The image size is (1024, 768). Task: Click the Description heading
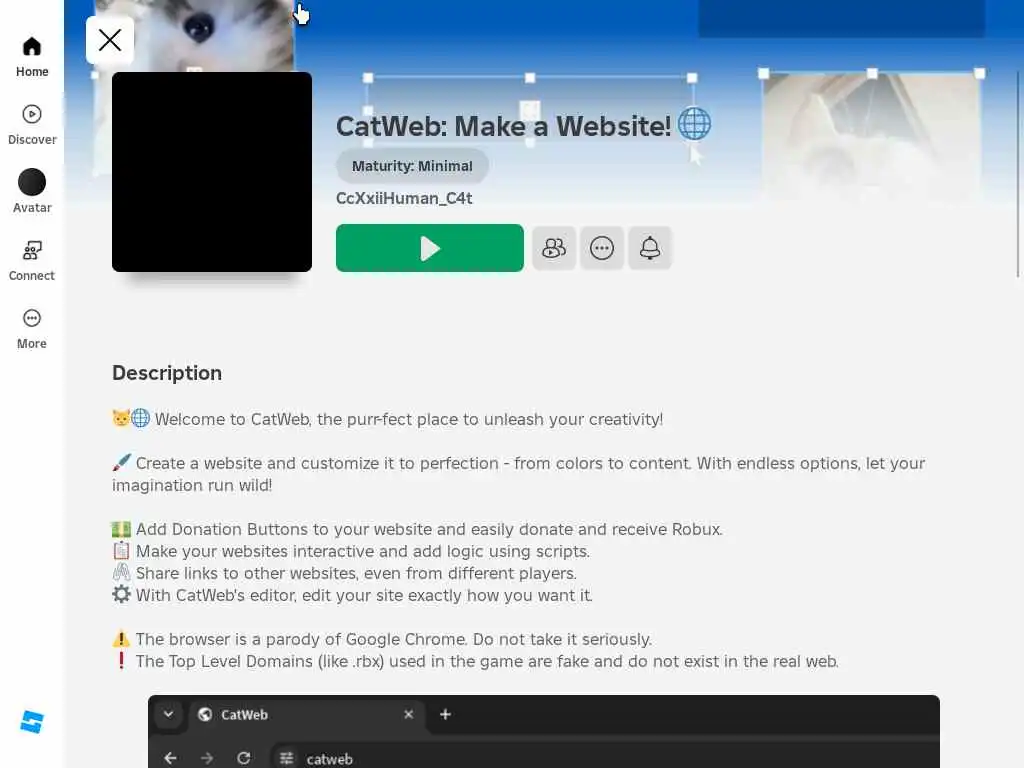click(167, 373)
